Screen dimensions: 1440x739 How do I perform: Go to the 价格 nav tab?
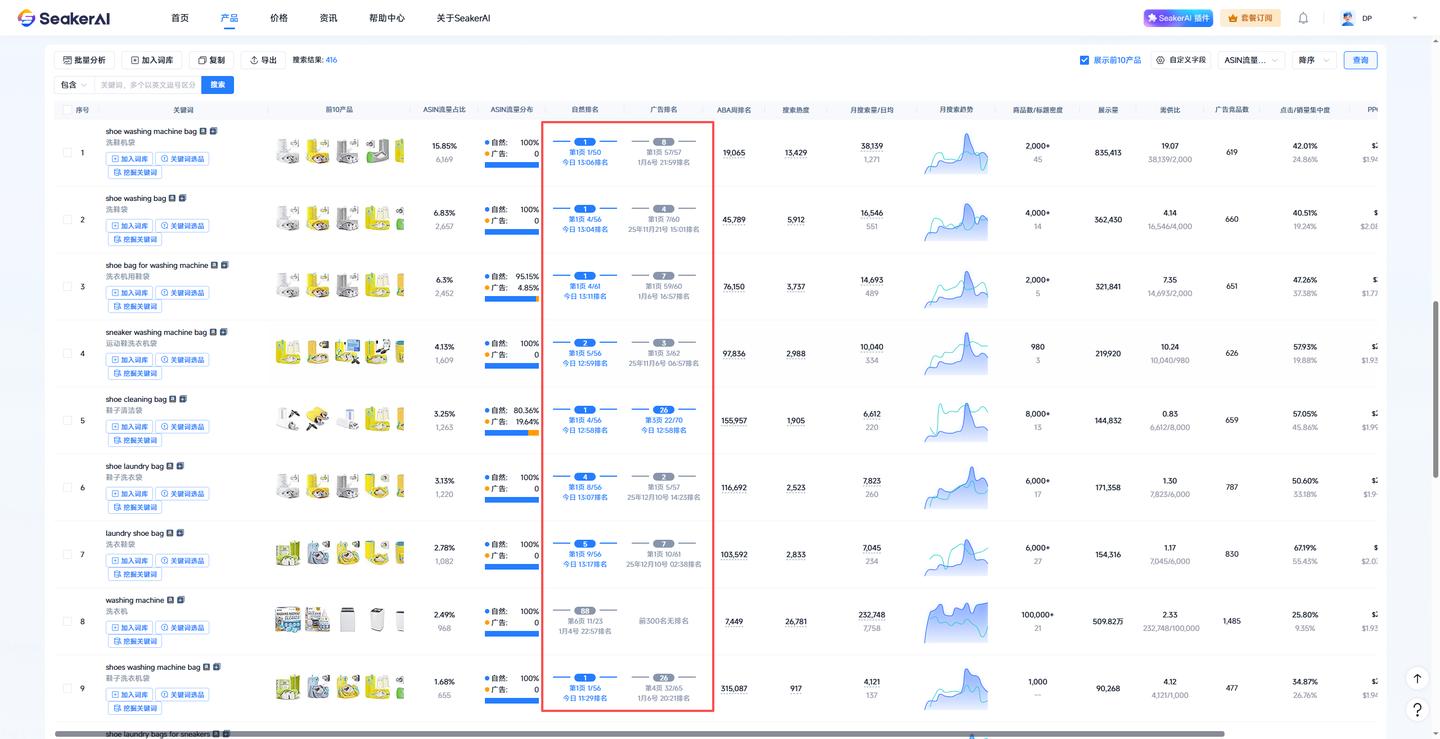click(x=278, y=18)
